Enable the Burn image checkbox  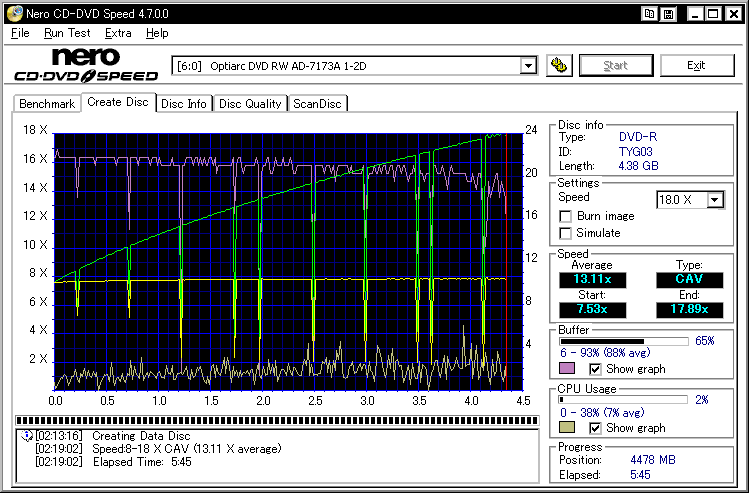[x=566, y=216]
